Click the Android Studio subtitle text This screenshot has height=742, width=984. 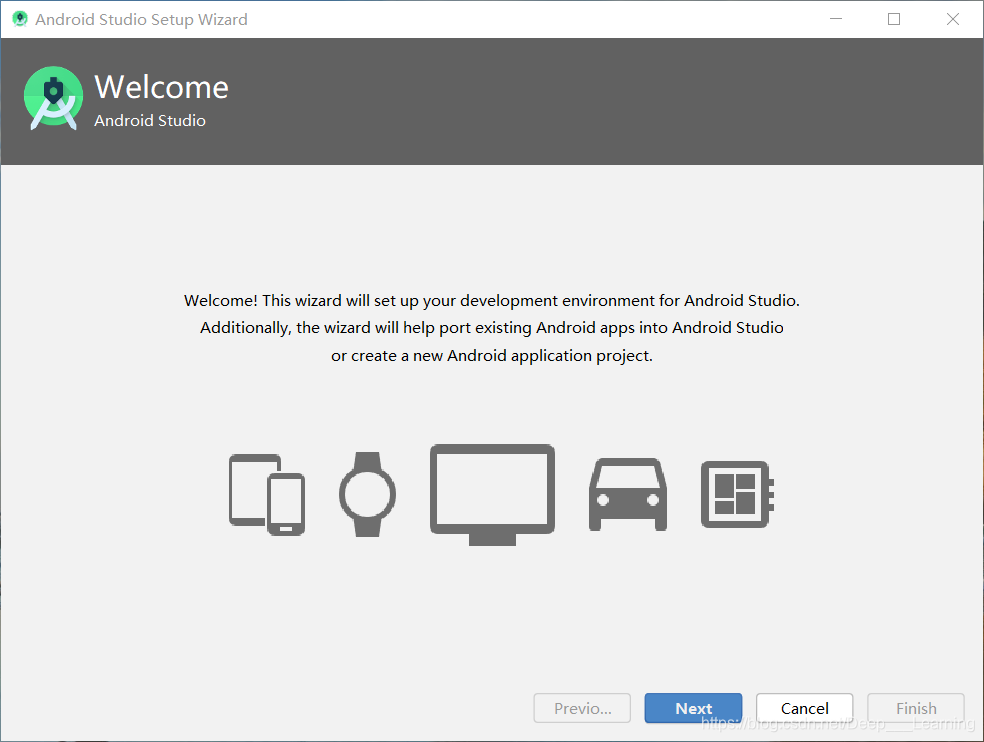150,121
